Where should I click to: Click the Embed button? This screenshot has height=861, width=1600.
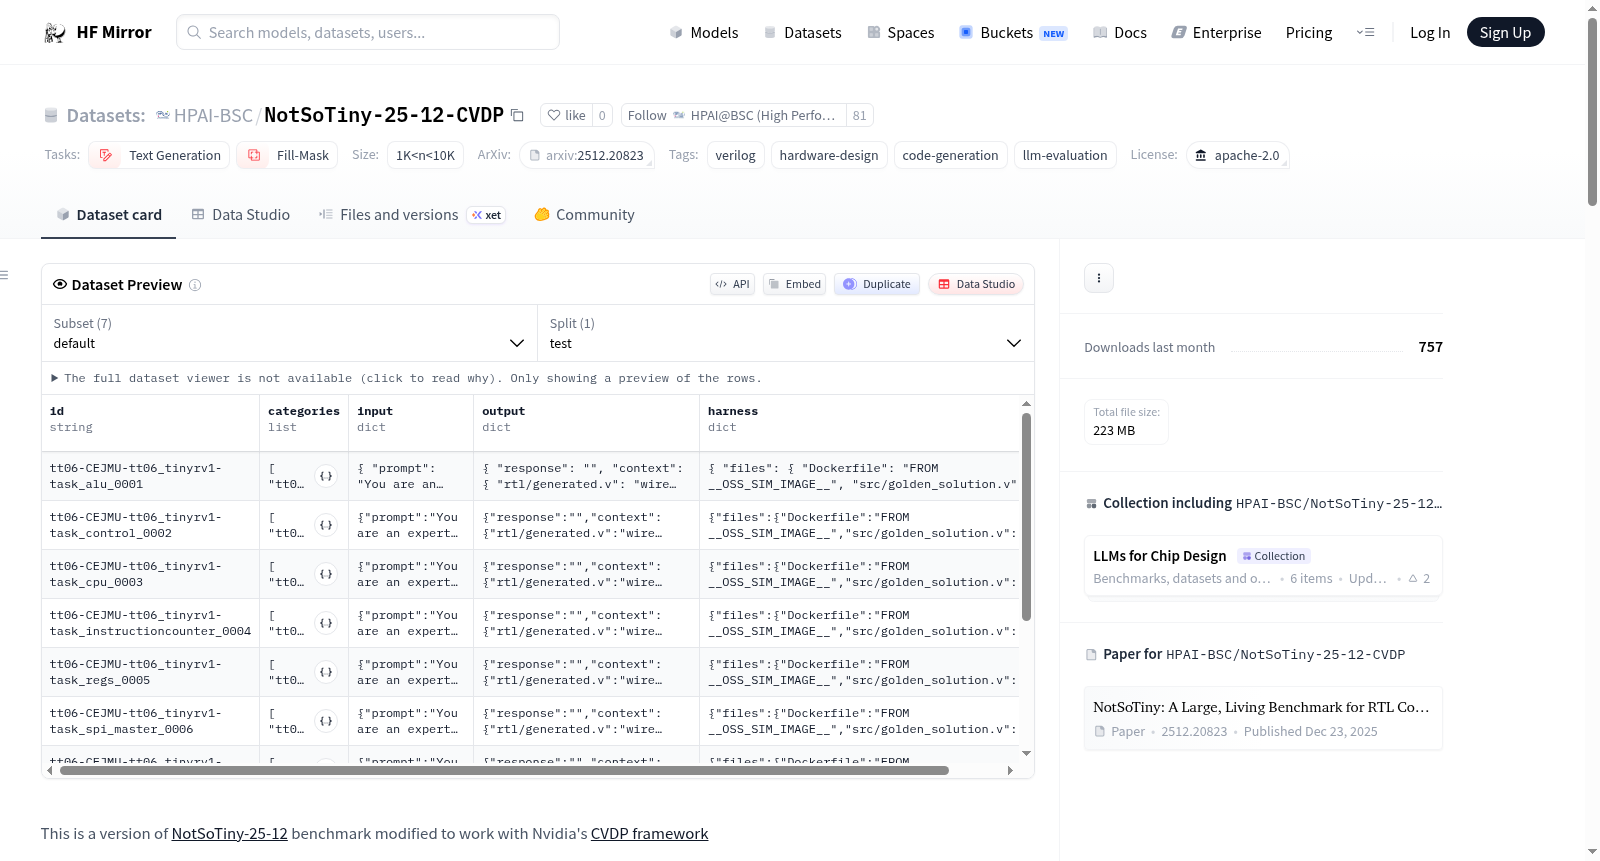795,284
